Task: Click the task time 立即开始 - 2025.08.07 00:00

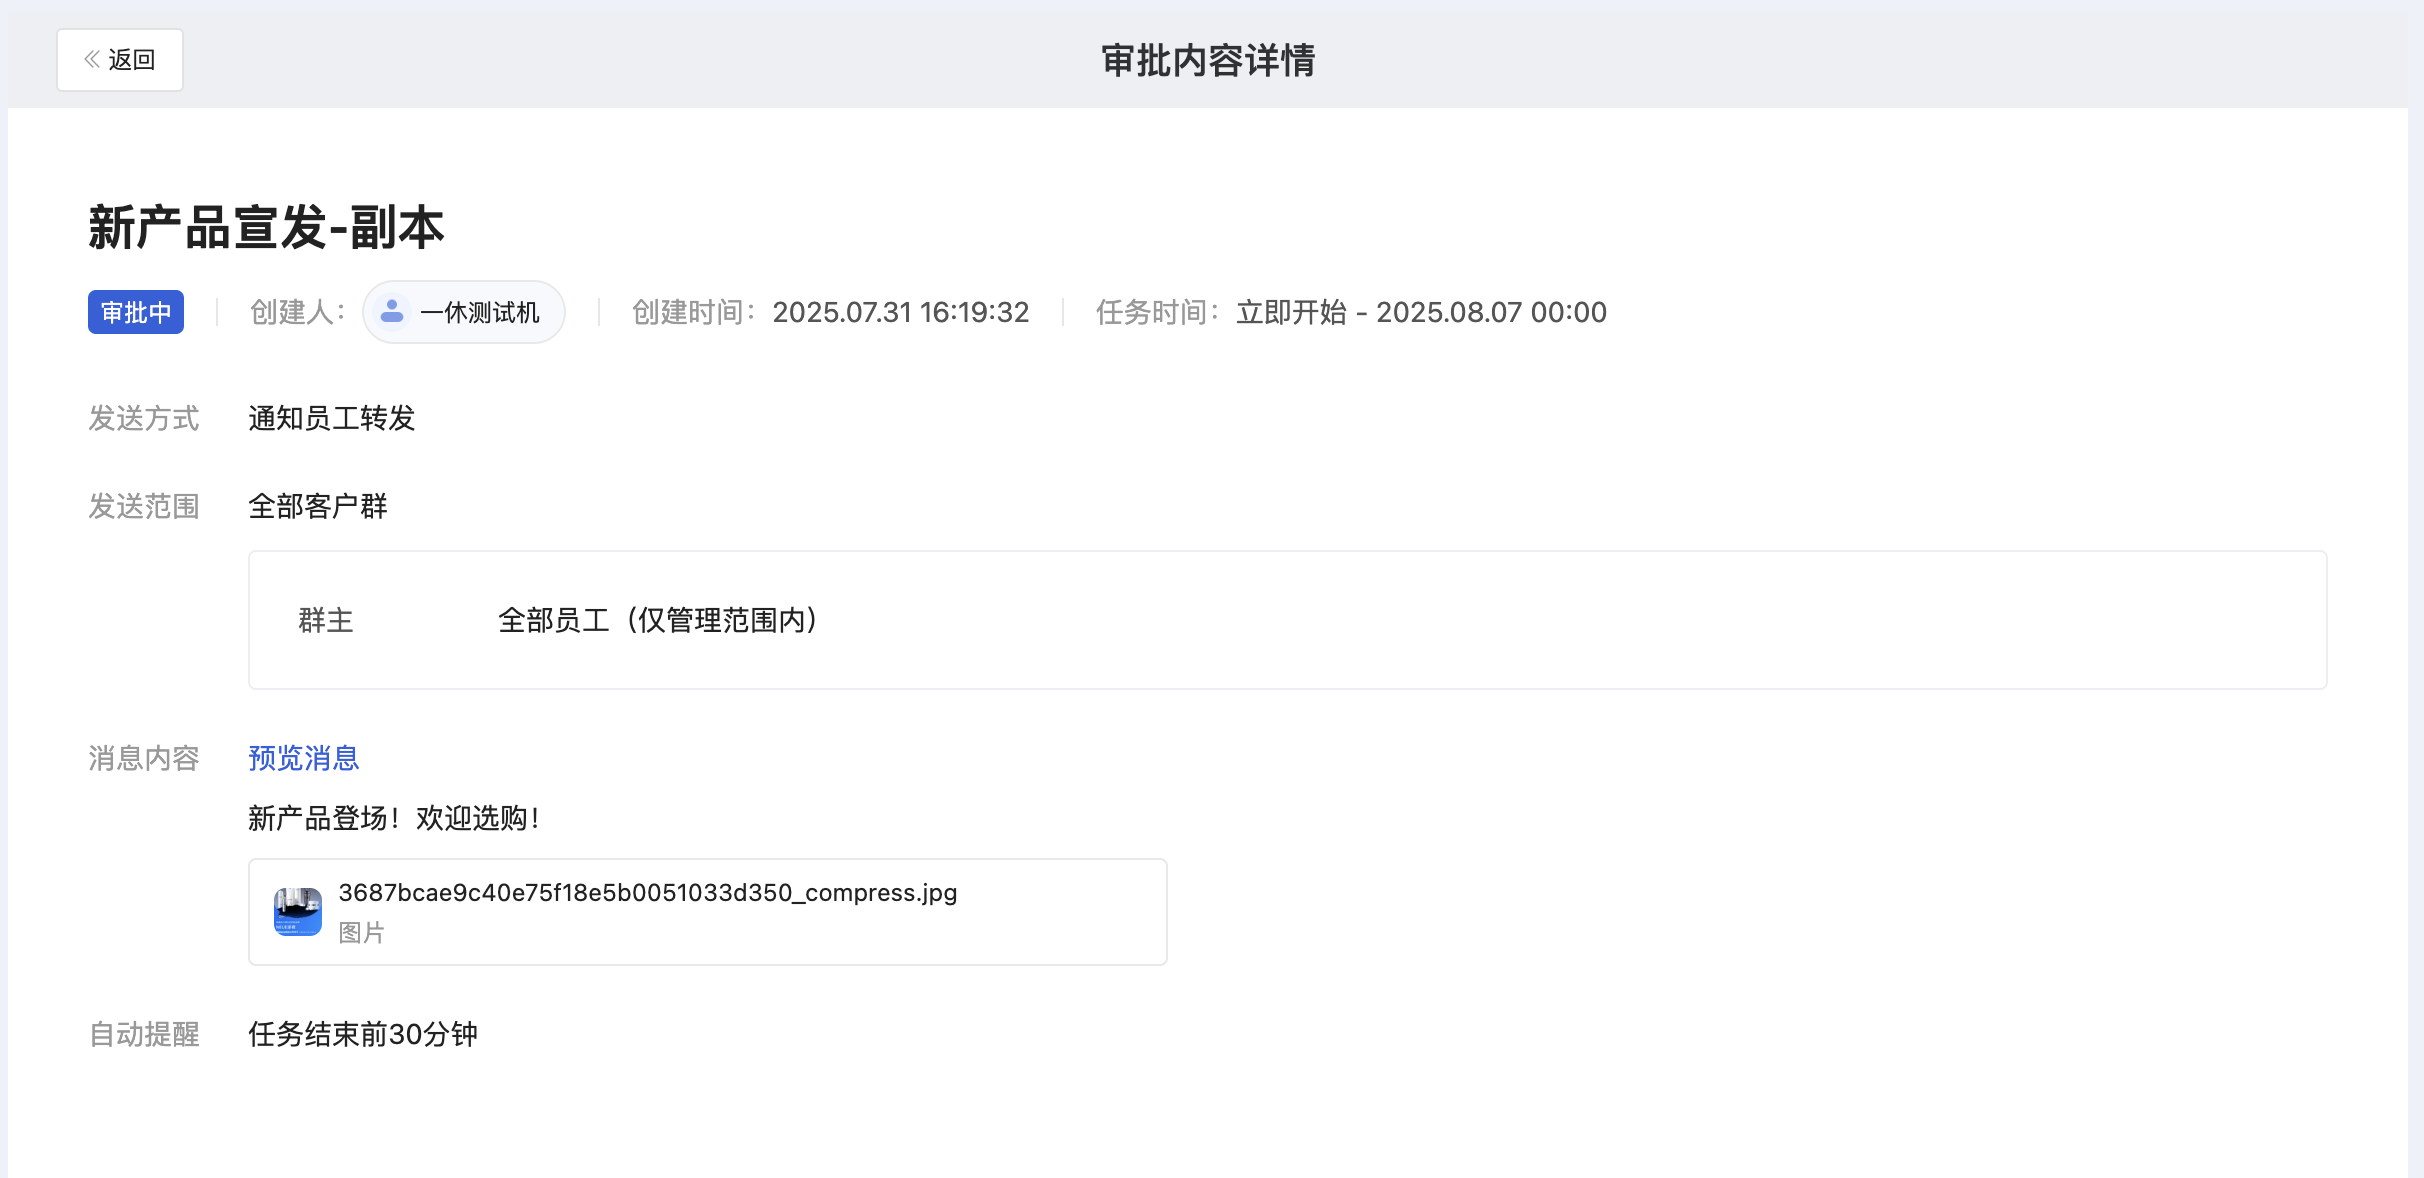Action: pos(1421,312)
